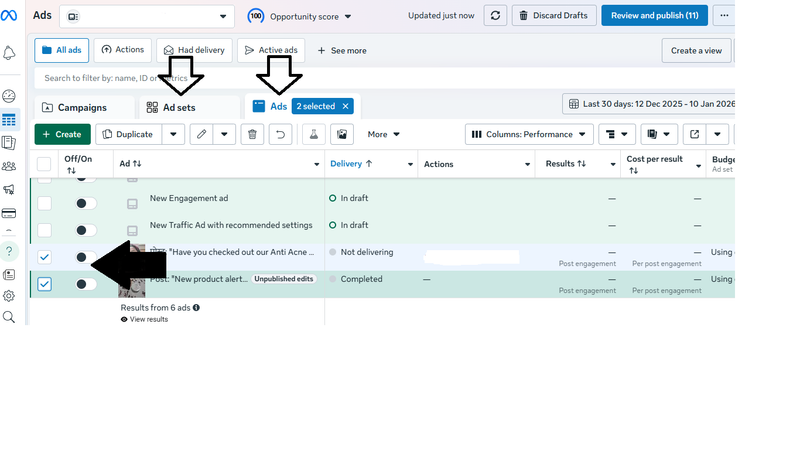The width and height of the screenshot is (800, 450).
Task: Click the refresh icon beside Updated just now
Action: 495,16
